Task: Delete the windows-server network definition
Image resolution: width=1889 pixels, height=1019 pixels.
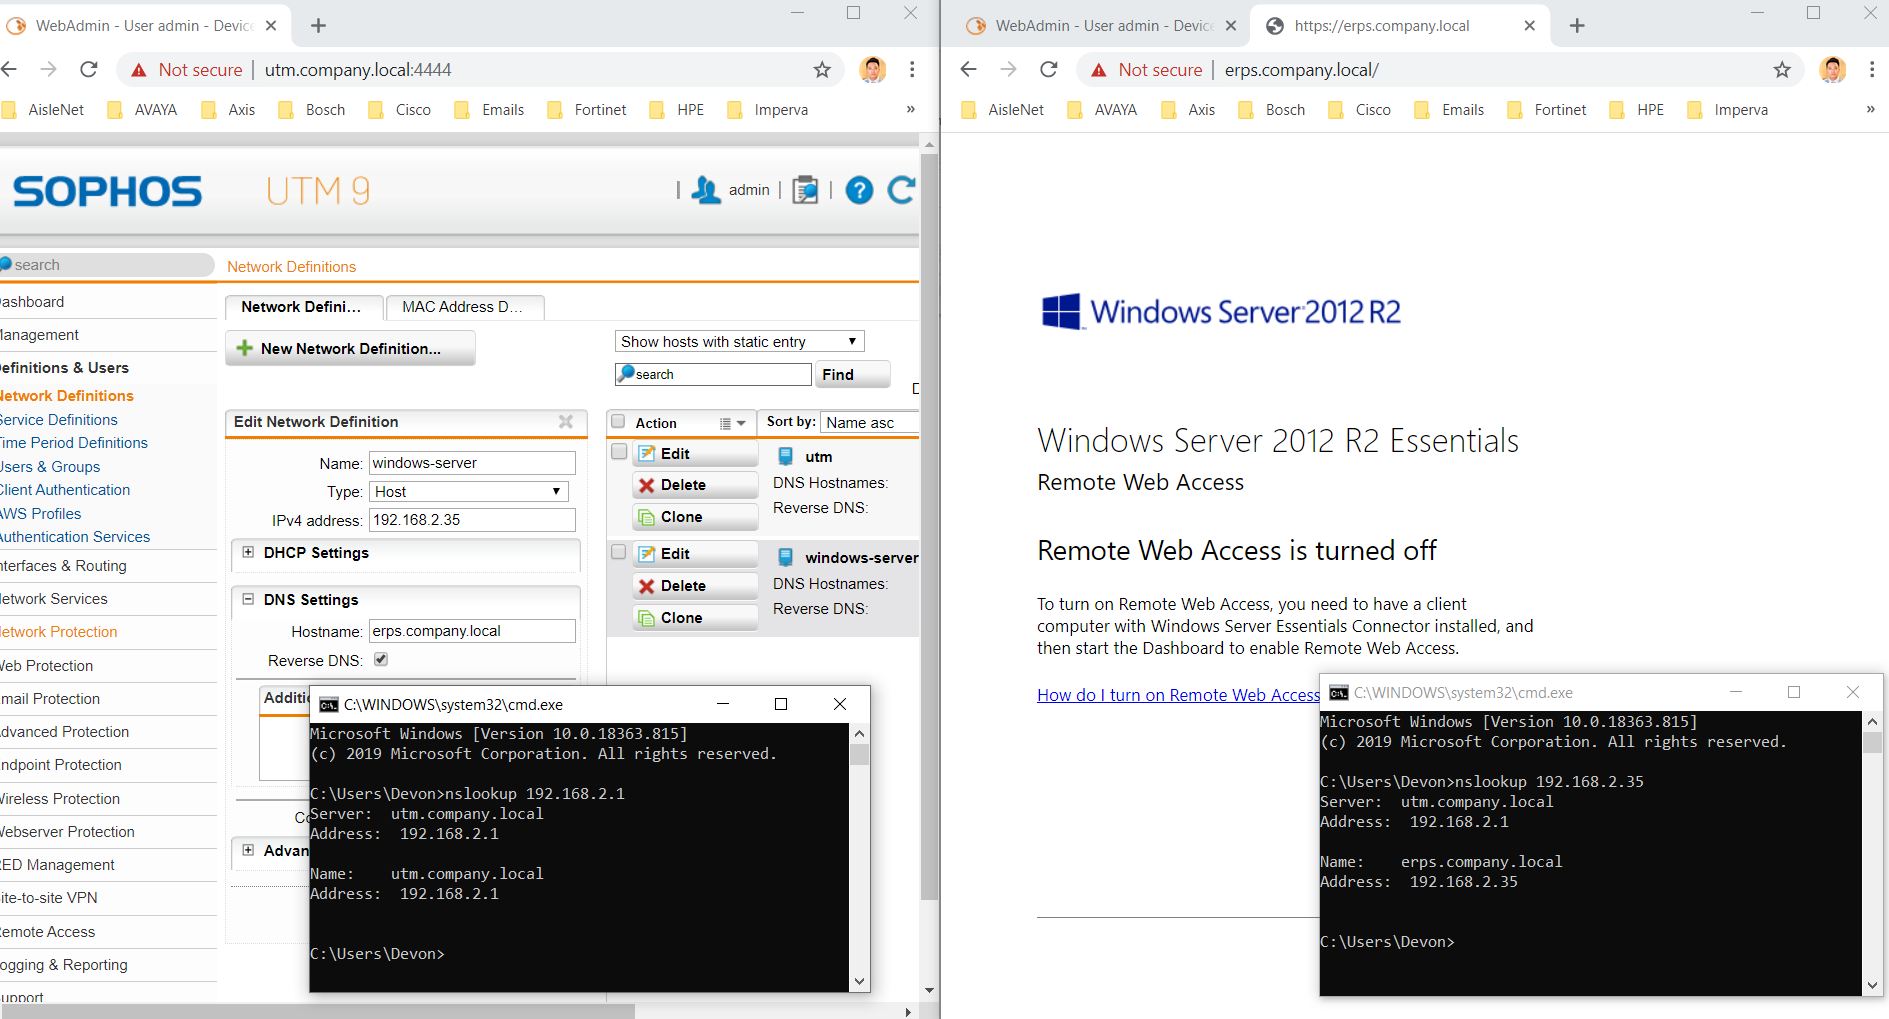Action: click(695, 586)
